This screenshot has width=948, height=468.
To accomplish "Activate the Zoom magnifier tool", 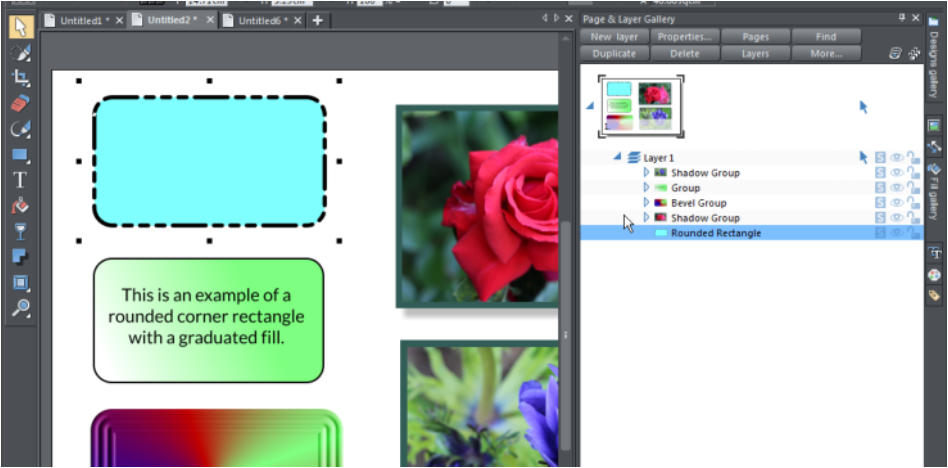I will point(20,308).
